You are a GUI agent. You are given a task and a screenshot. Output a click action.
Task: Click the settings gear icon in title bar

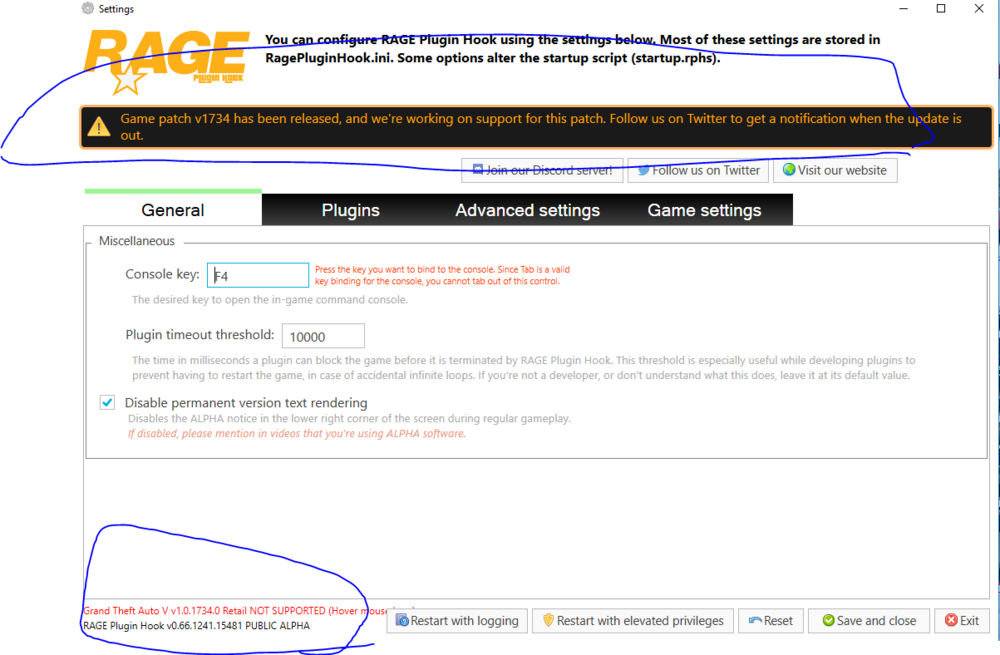(x=88, y=8)
